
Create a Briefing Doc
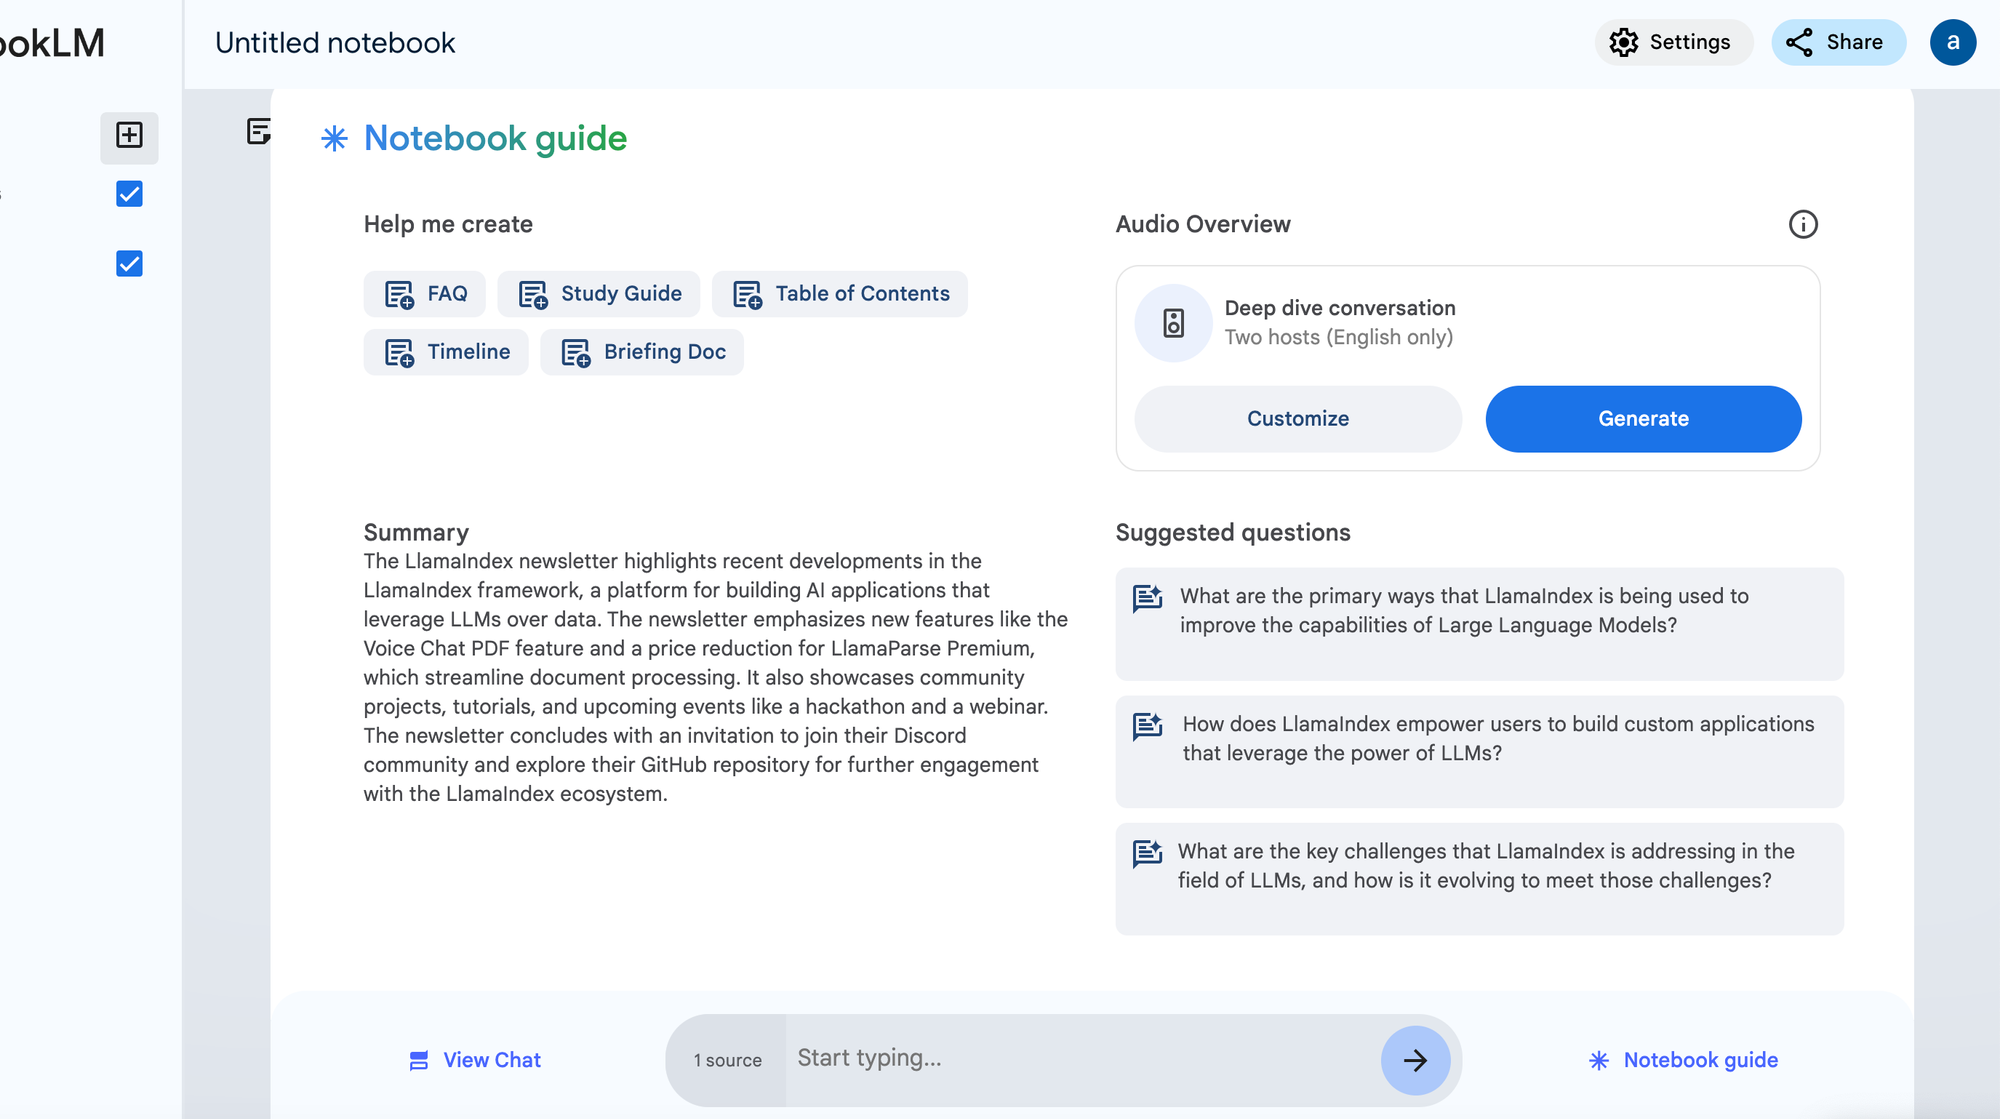click(642, 352)
